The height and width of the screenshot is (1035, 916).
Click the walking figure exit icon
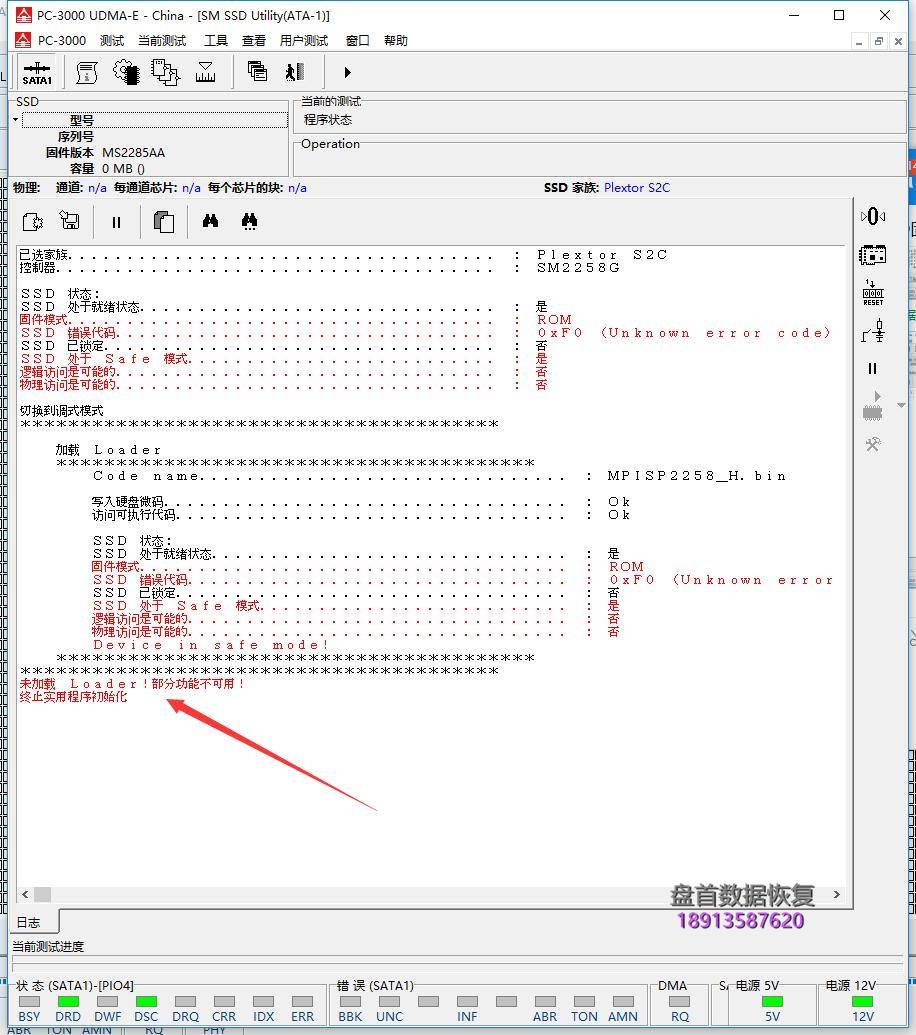[x=294, y=72]
